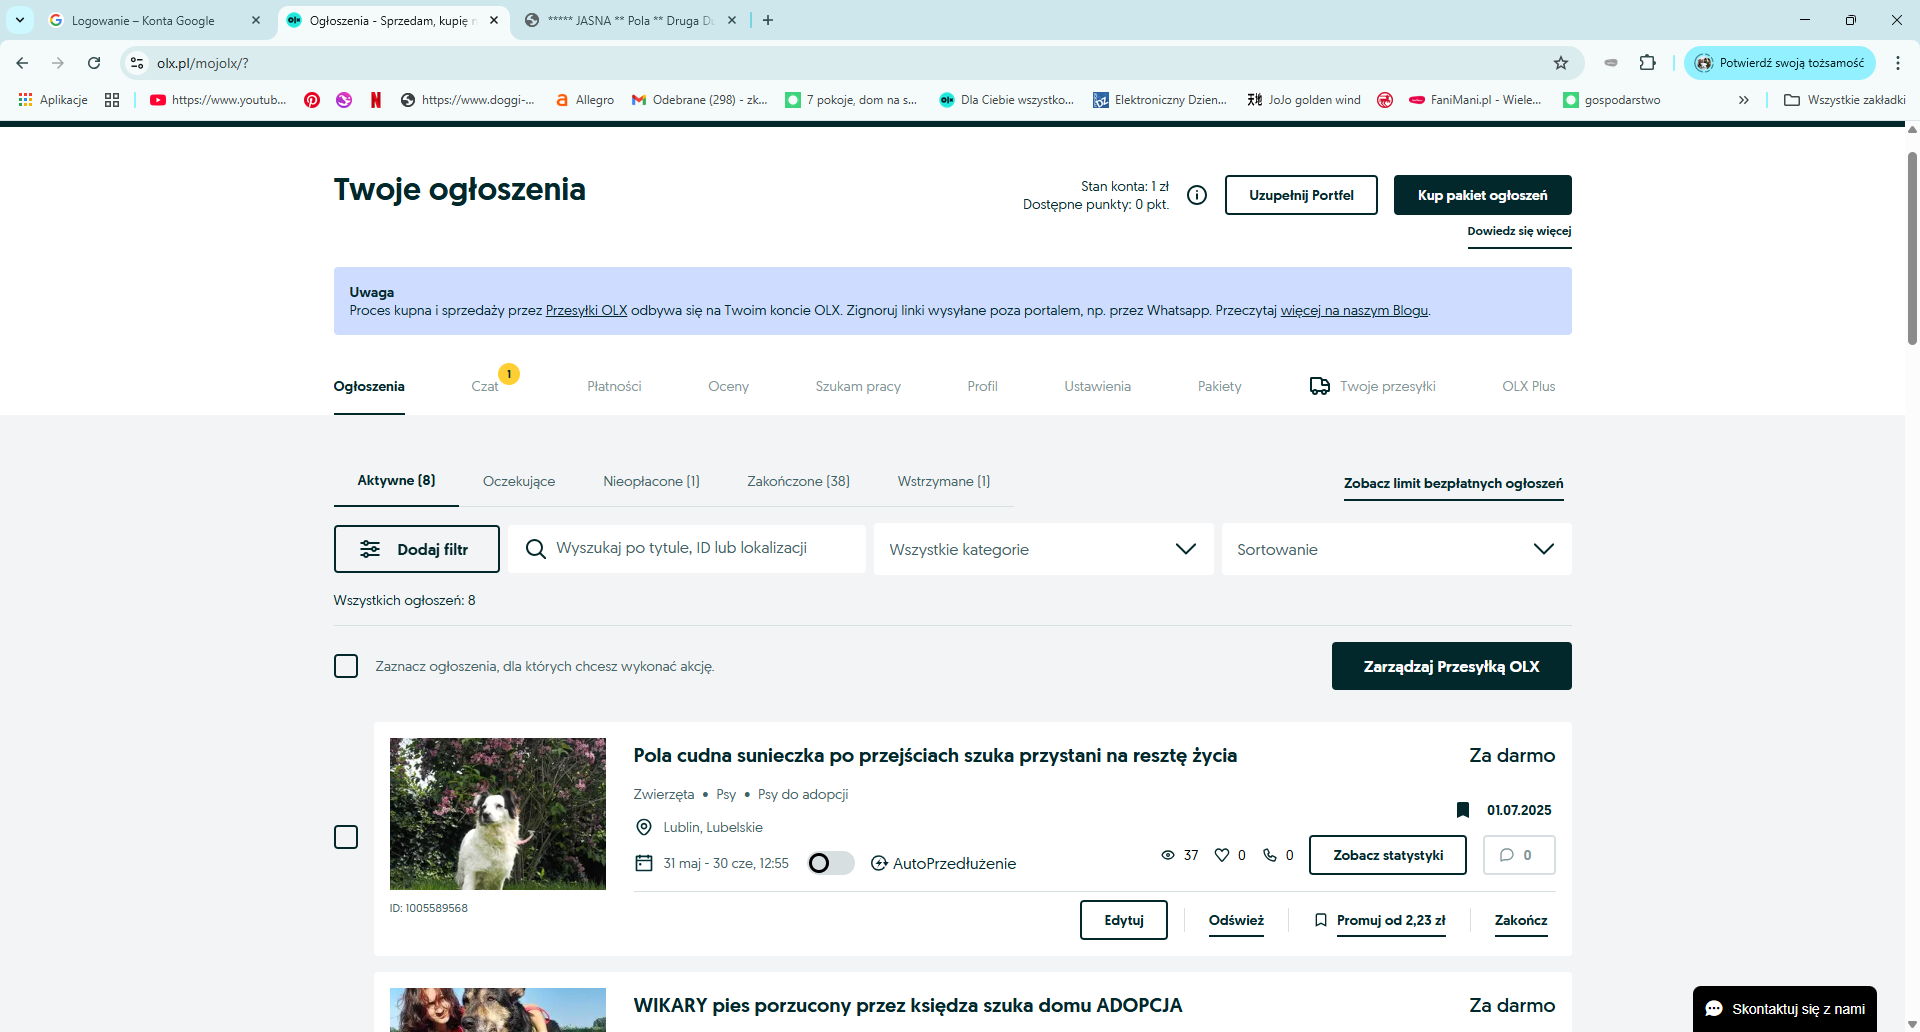Open Chrome three-dot menu
The width and height of the screenshot is (1920, 1032).
coord(1898,63)
